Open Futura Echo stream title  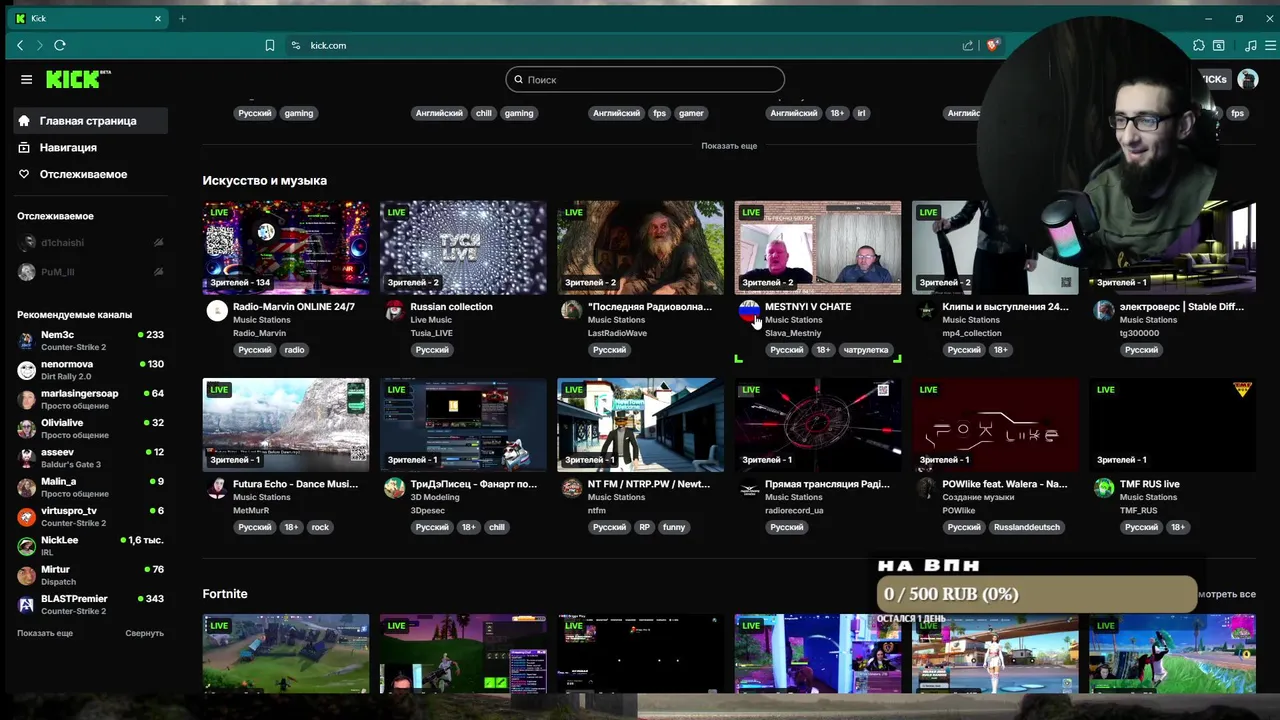click(x=295, y=484)
